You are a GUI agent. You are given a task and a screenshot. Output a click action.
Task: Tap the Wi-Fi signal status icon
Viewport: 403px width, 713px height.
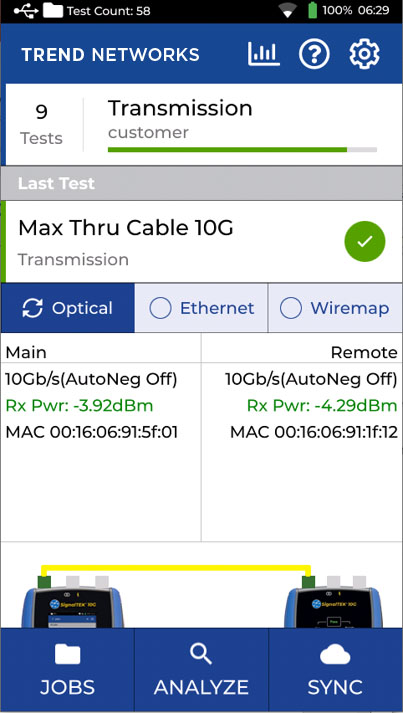[x=287, y=11]
